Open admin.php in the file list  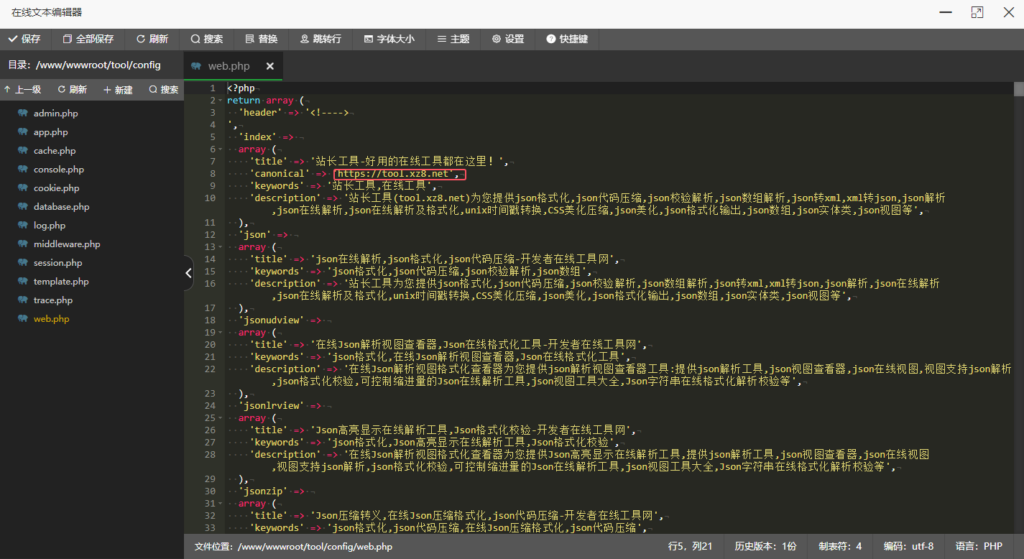pos(56,113)
